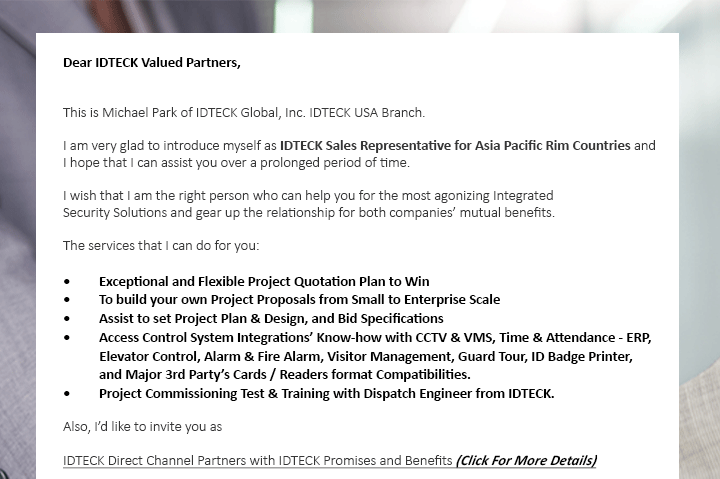Click the "Major 3rd Party's Cards / Readers" line
The width and height of the screenshot is (720, 479).
[285, 375]
